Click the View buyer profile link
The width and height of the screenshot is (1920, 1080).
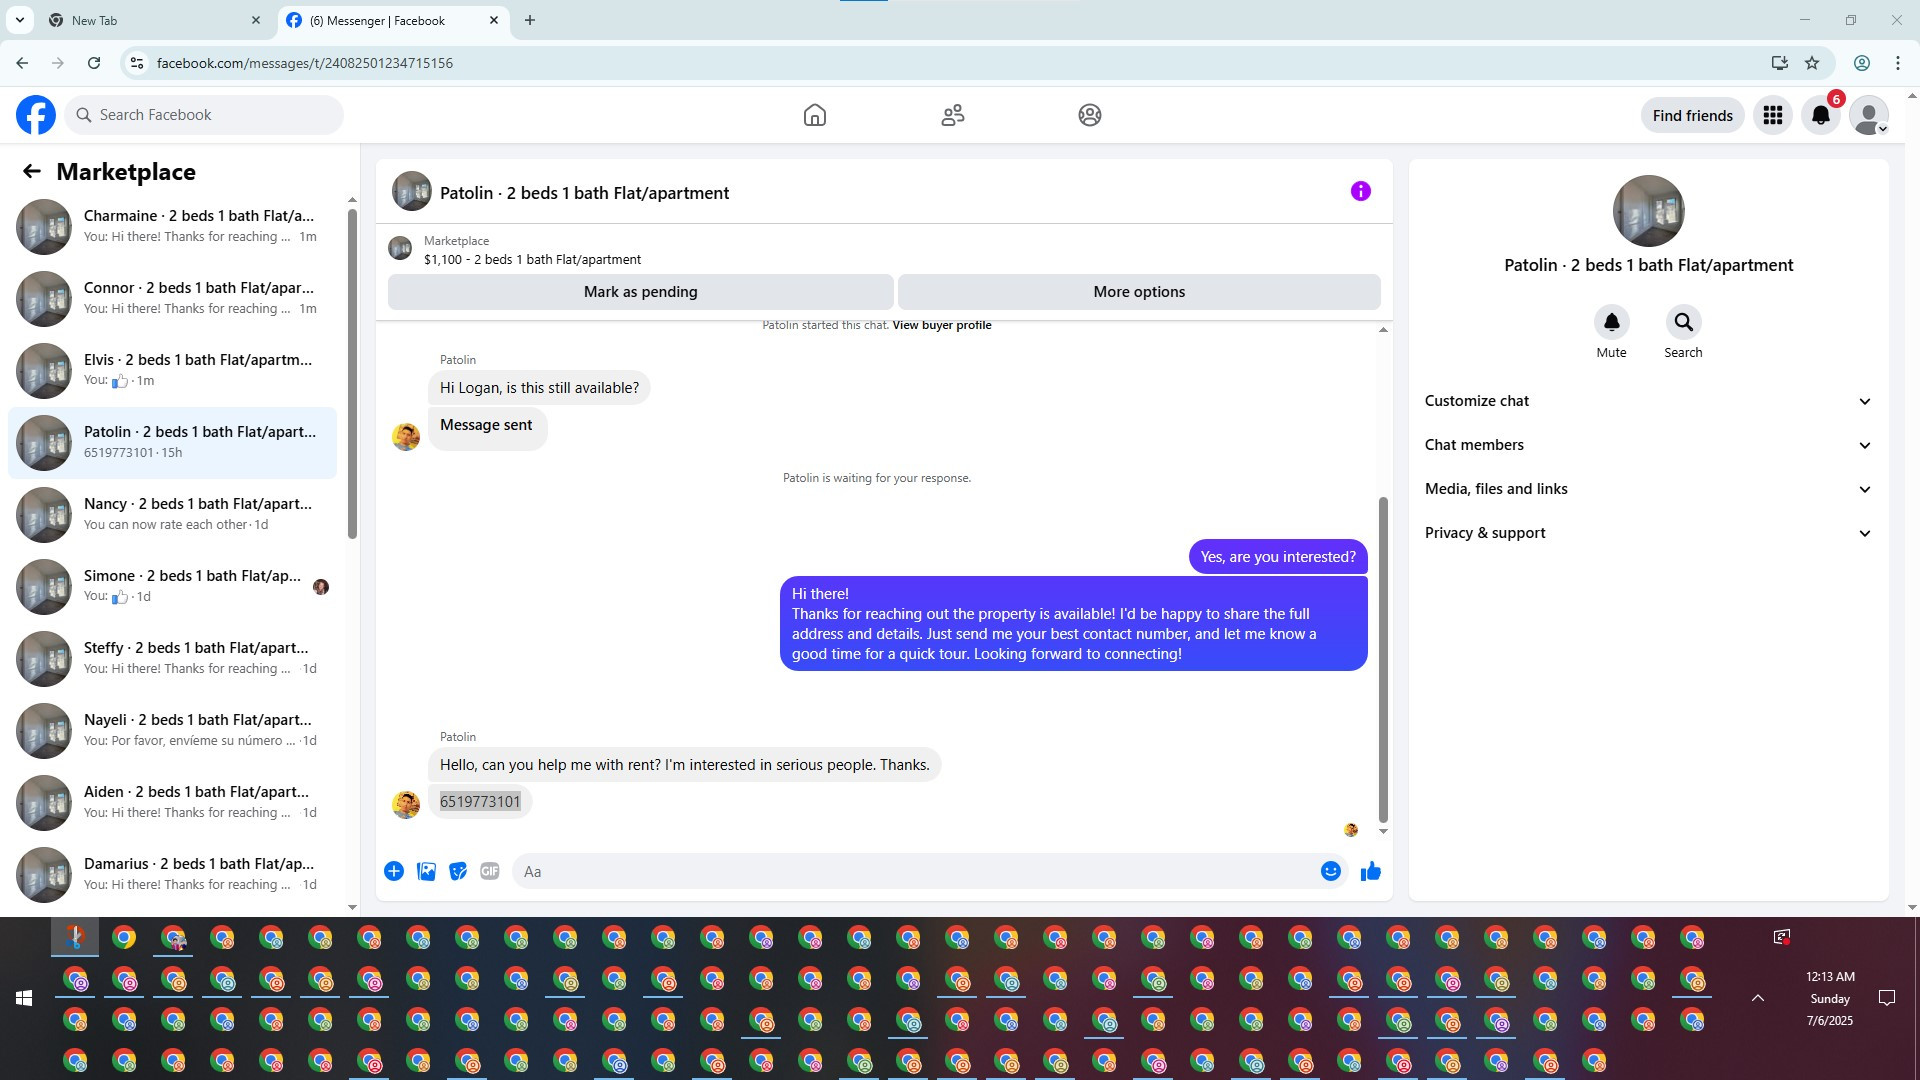[941, 325]
